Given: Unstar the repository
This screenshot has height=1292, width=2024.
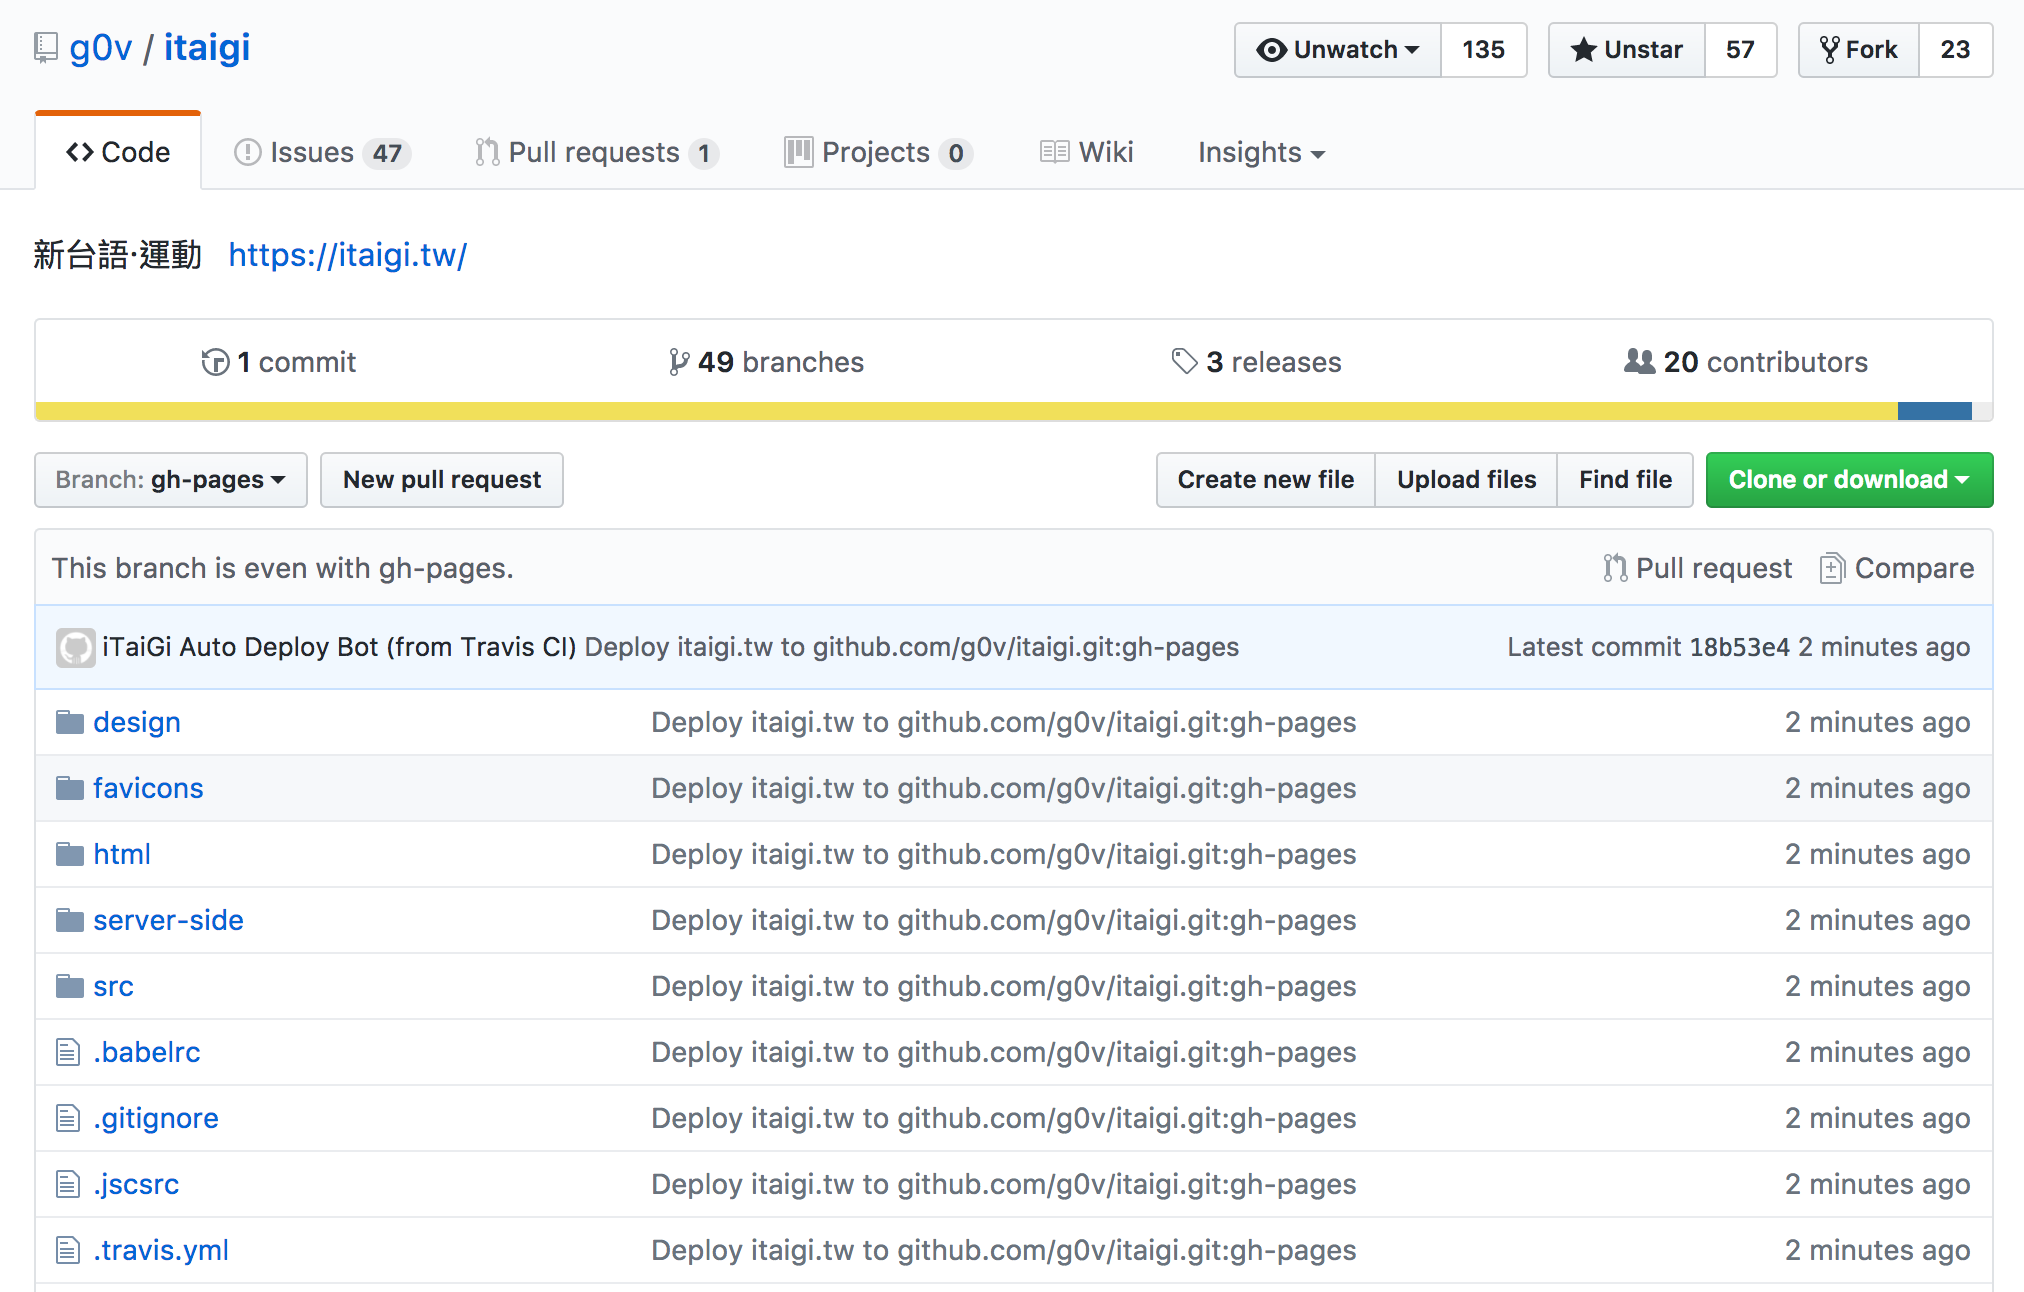Looking at the screenshot, I should [1627, 50].
